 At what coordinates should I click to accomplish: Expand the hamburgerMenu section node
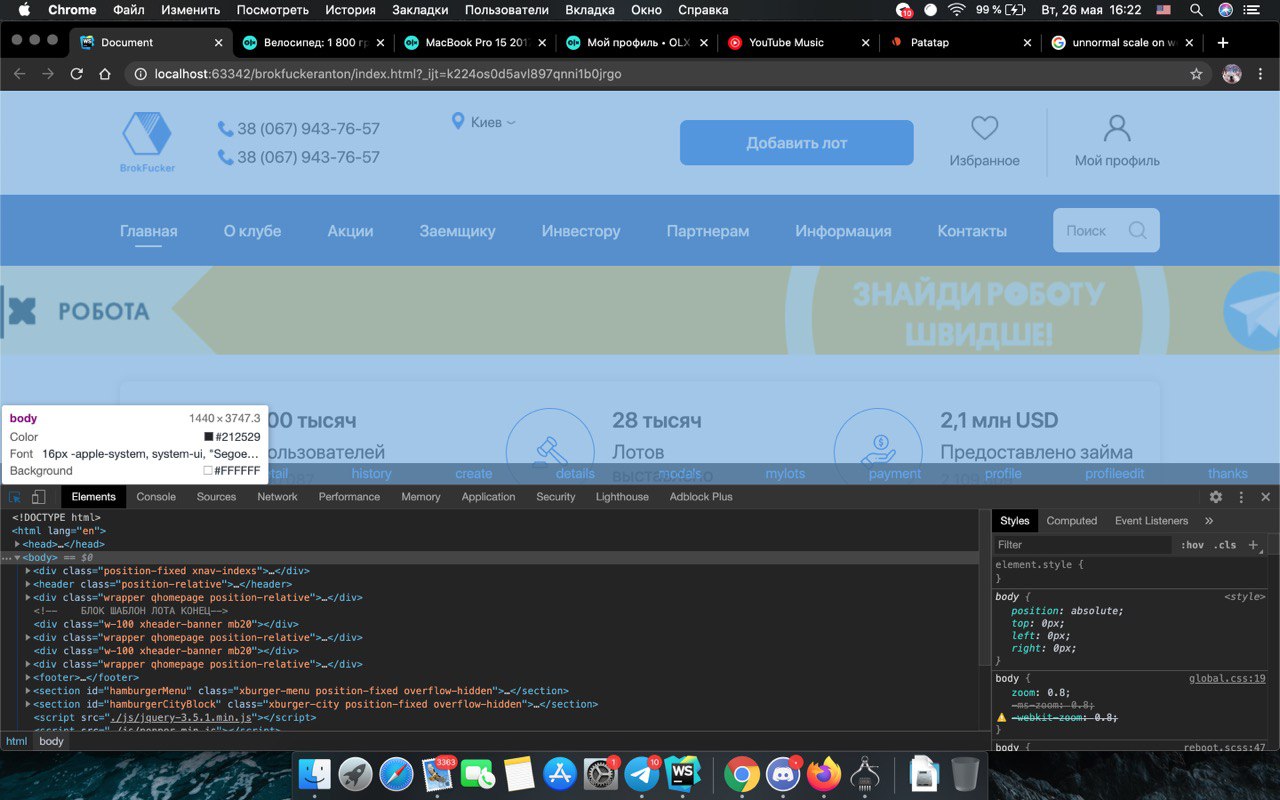pos(28,691)
